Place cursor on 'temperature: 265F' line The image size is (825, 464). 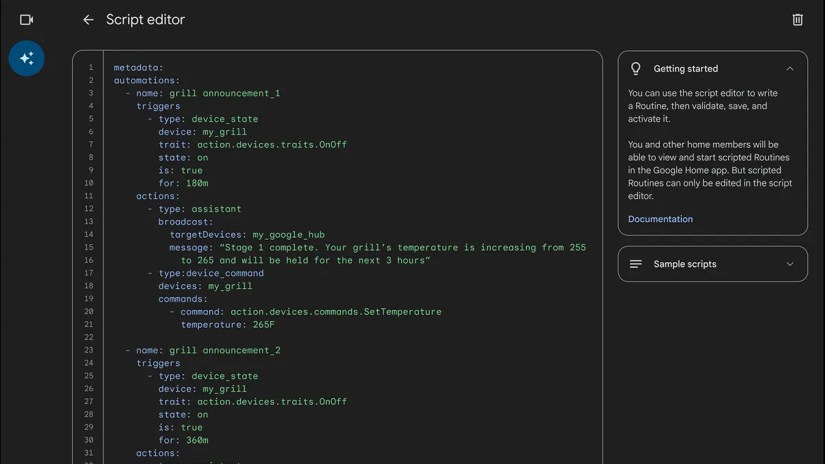click(227, 325)
